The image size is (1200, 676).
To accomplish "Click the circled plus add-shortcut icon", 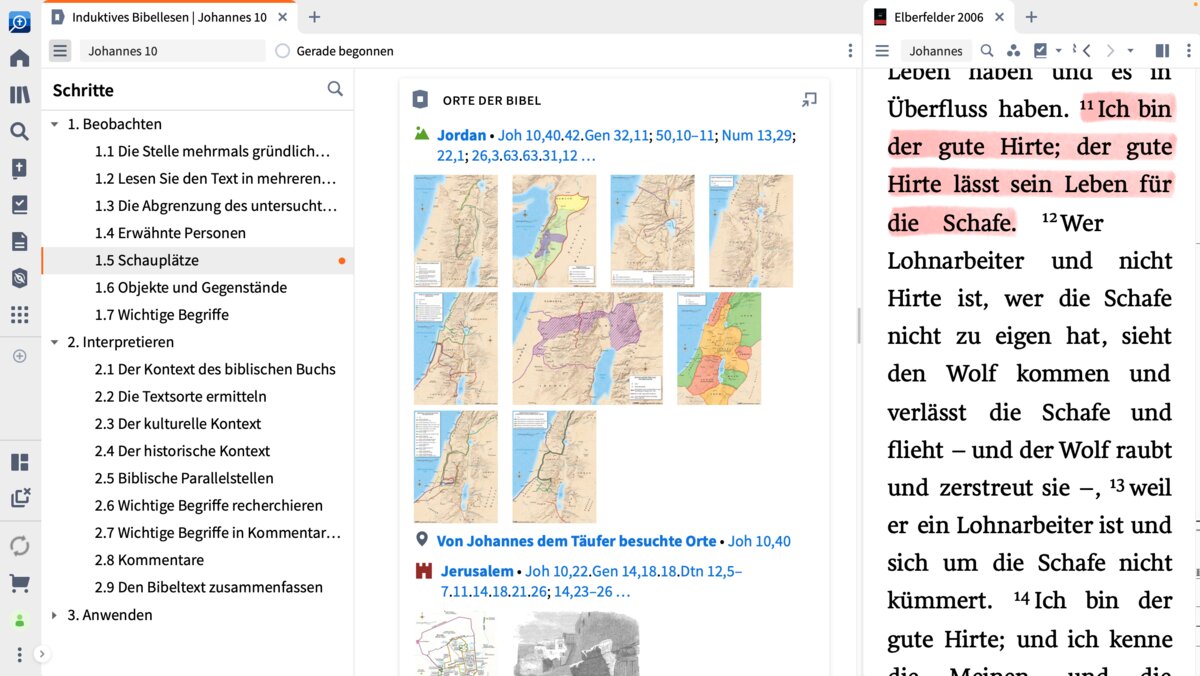I will pos(19,355).
